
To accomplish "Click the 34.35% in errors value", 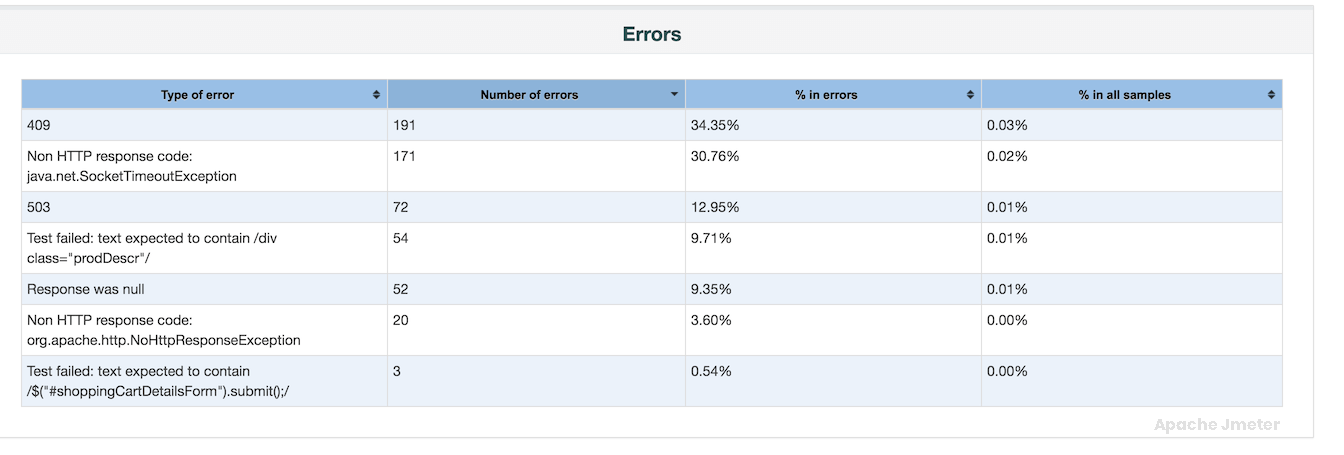I will point(715,125).
